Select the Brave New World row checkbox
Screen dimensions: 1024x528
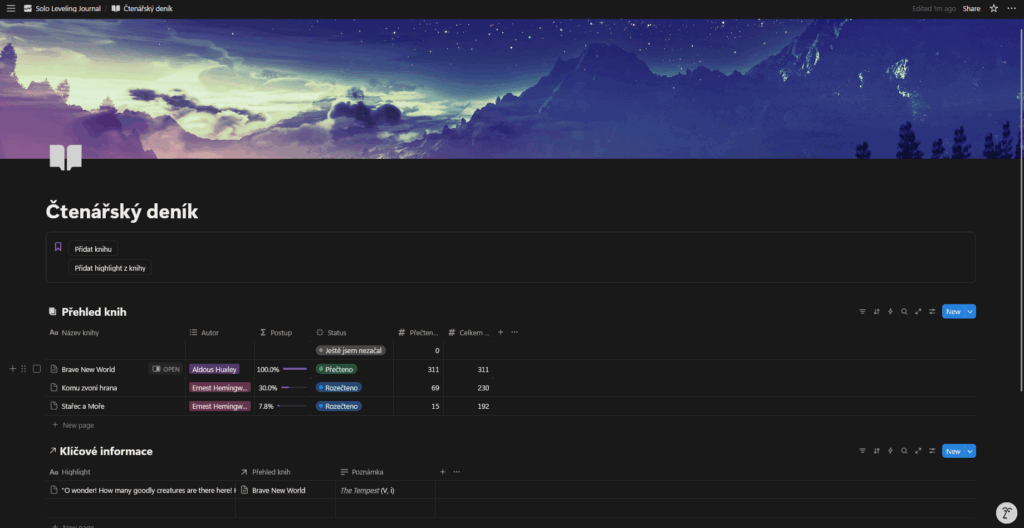[x=37, y=369]
